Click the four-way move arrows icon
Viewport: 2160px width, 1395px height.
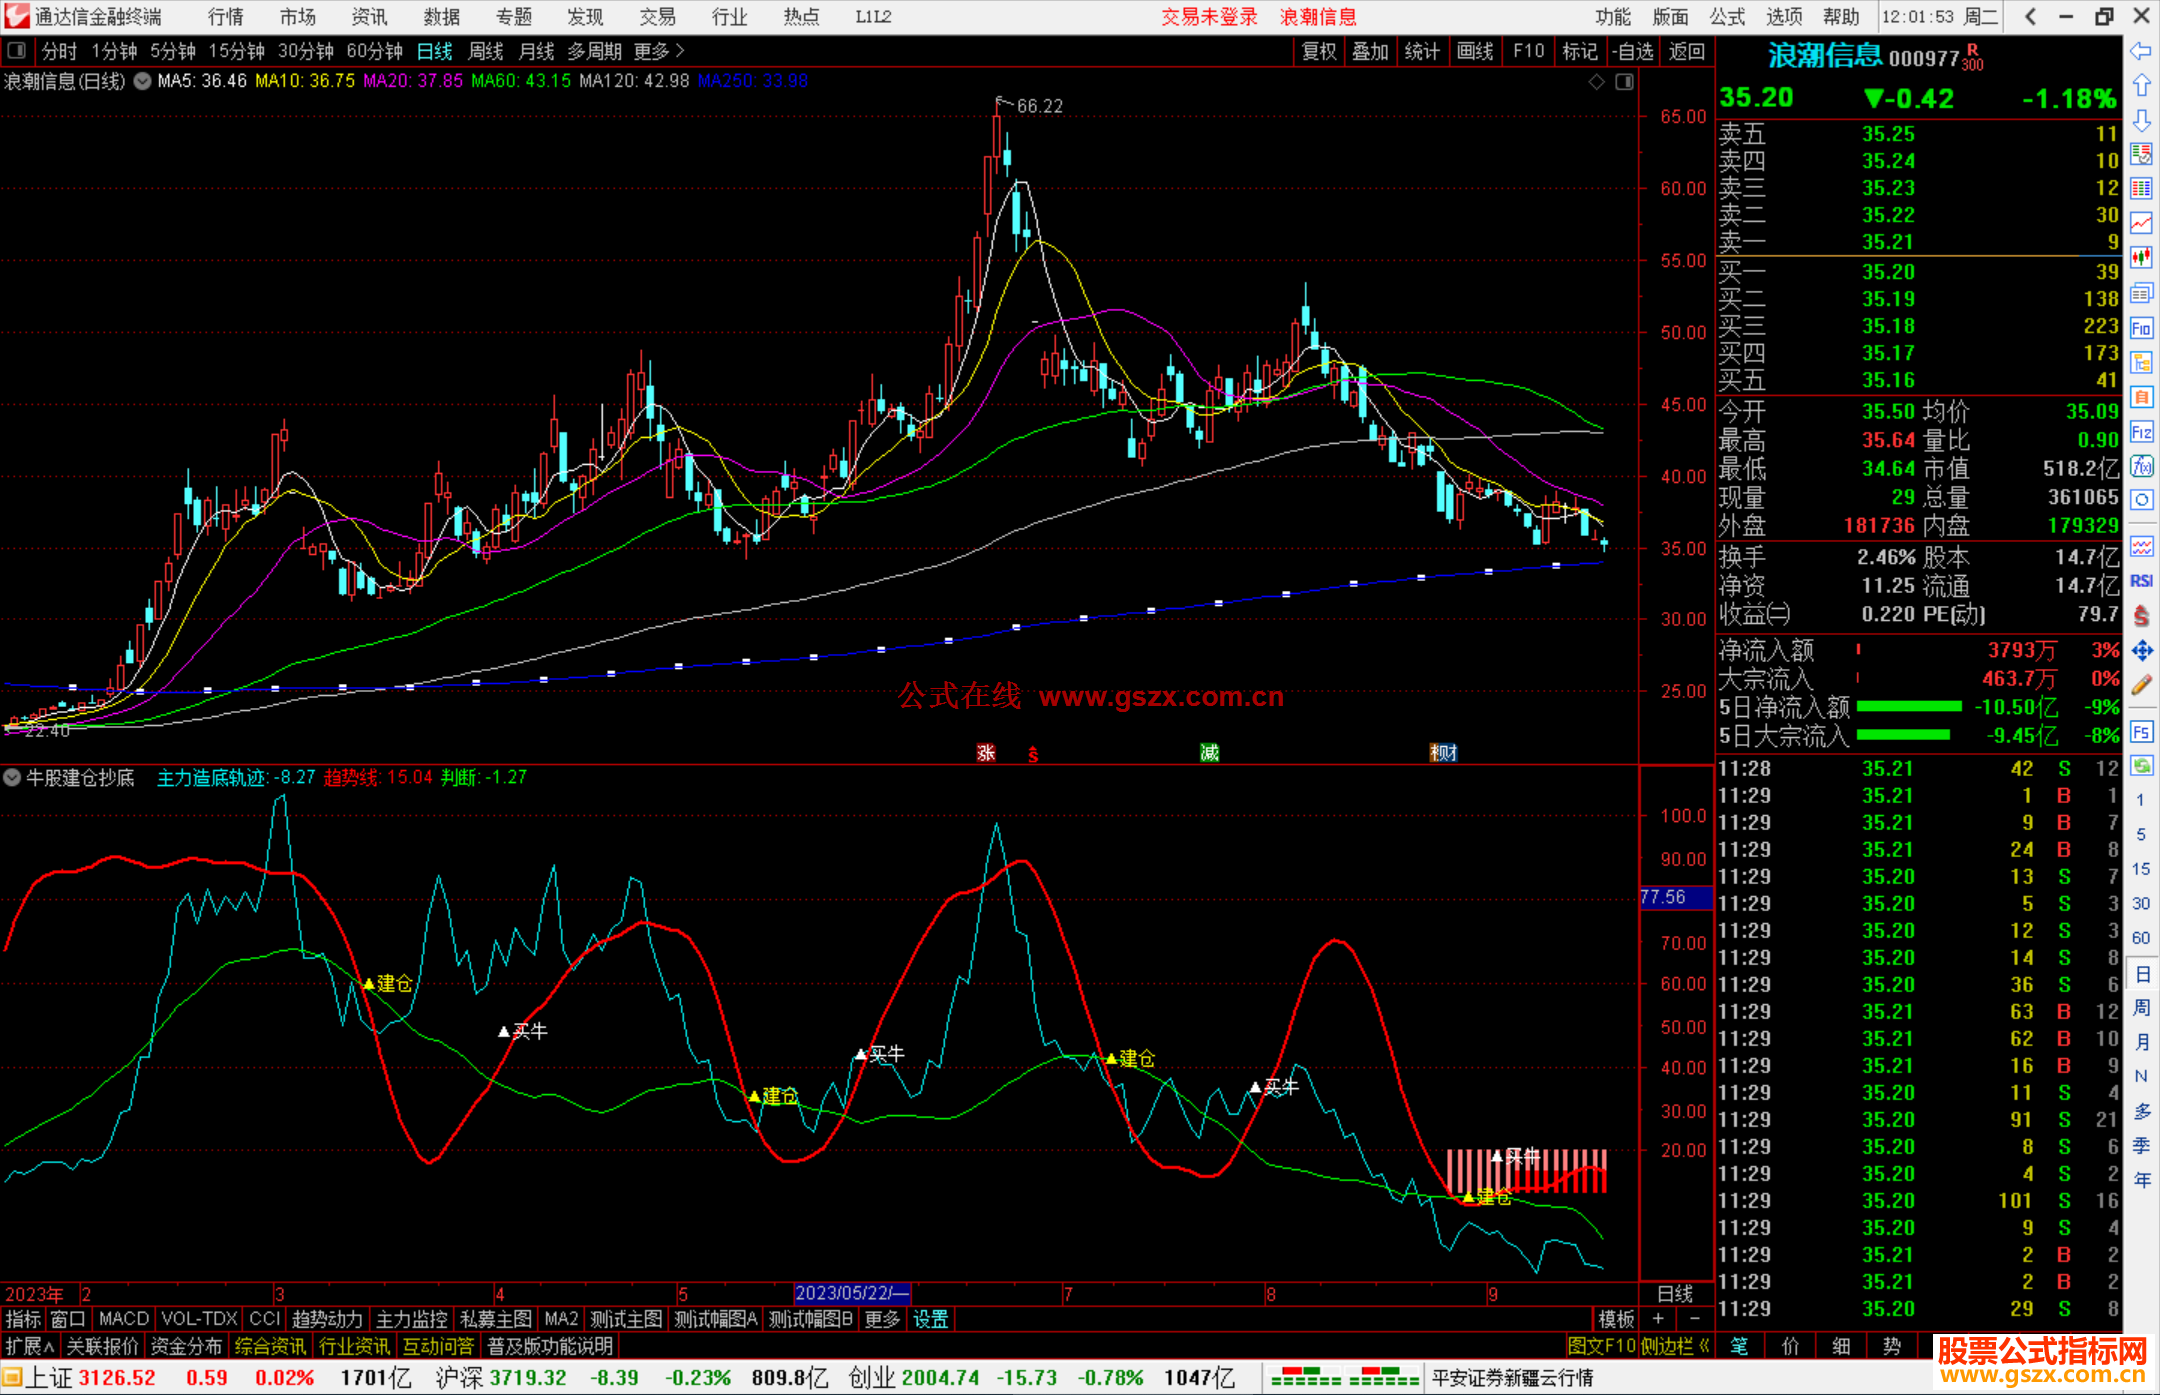(2141, 651)
